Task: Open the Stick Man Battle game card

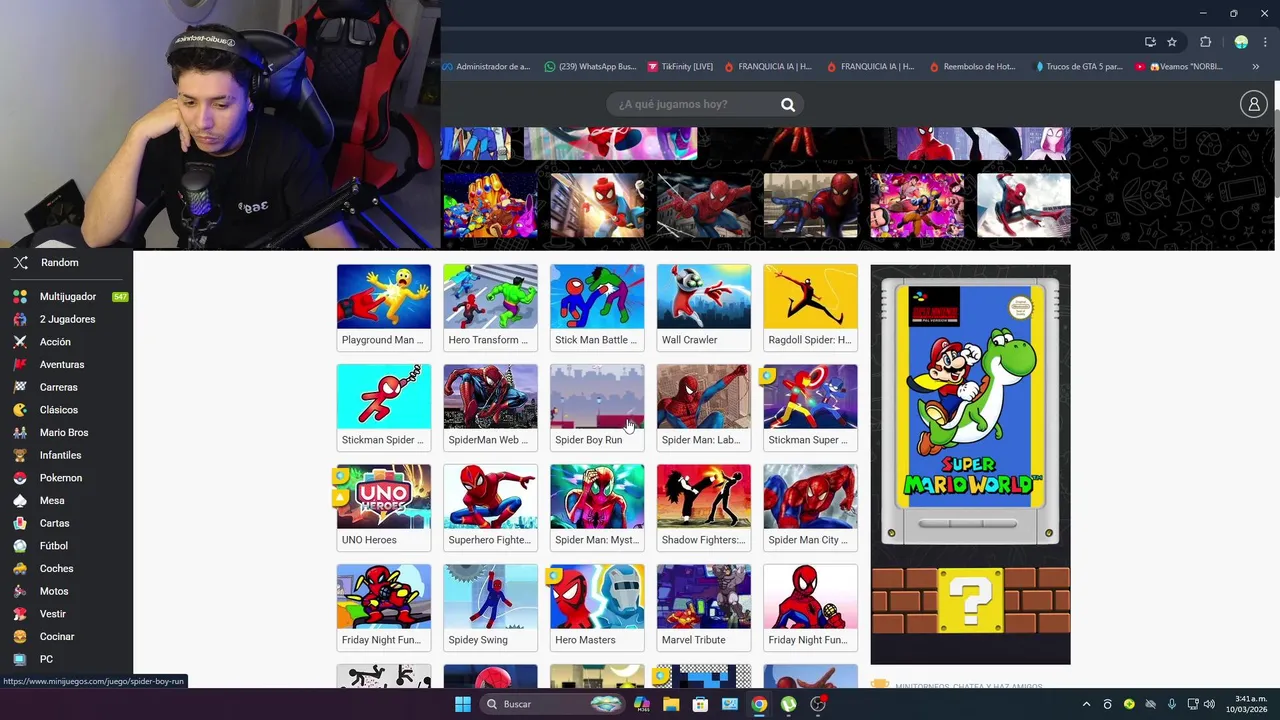Action: (597, 307)
